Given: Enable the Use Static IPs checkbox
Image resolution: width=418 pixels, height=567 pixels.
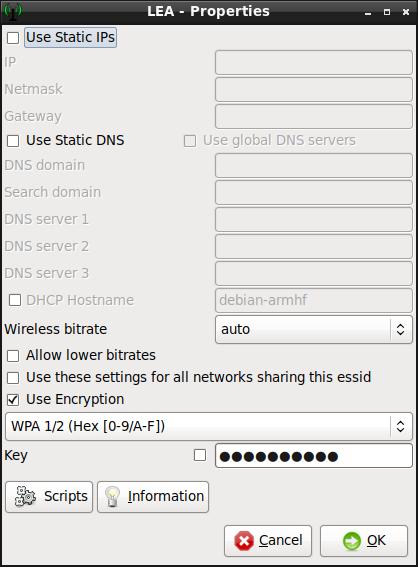Looking at the screenshot, I should (x=13, y=38).
